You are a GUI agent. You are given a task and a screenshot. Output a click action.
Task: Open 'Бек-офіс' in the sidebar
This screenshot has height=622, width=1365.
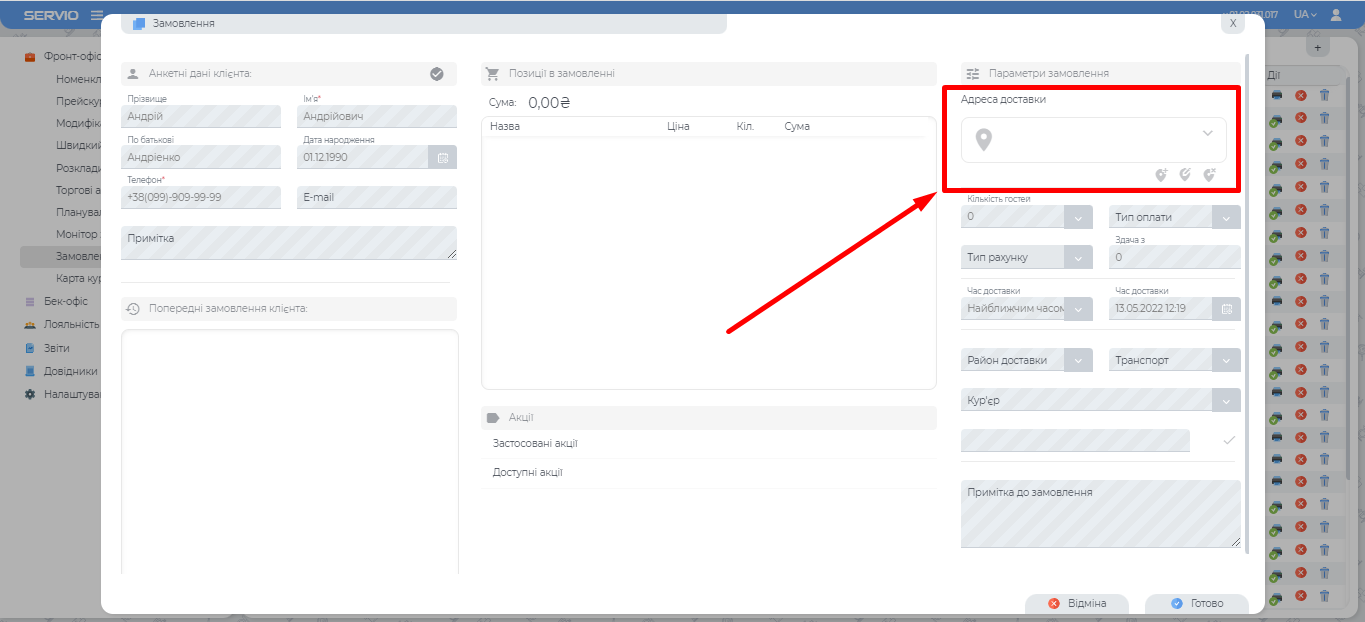65,301
